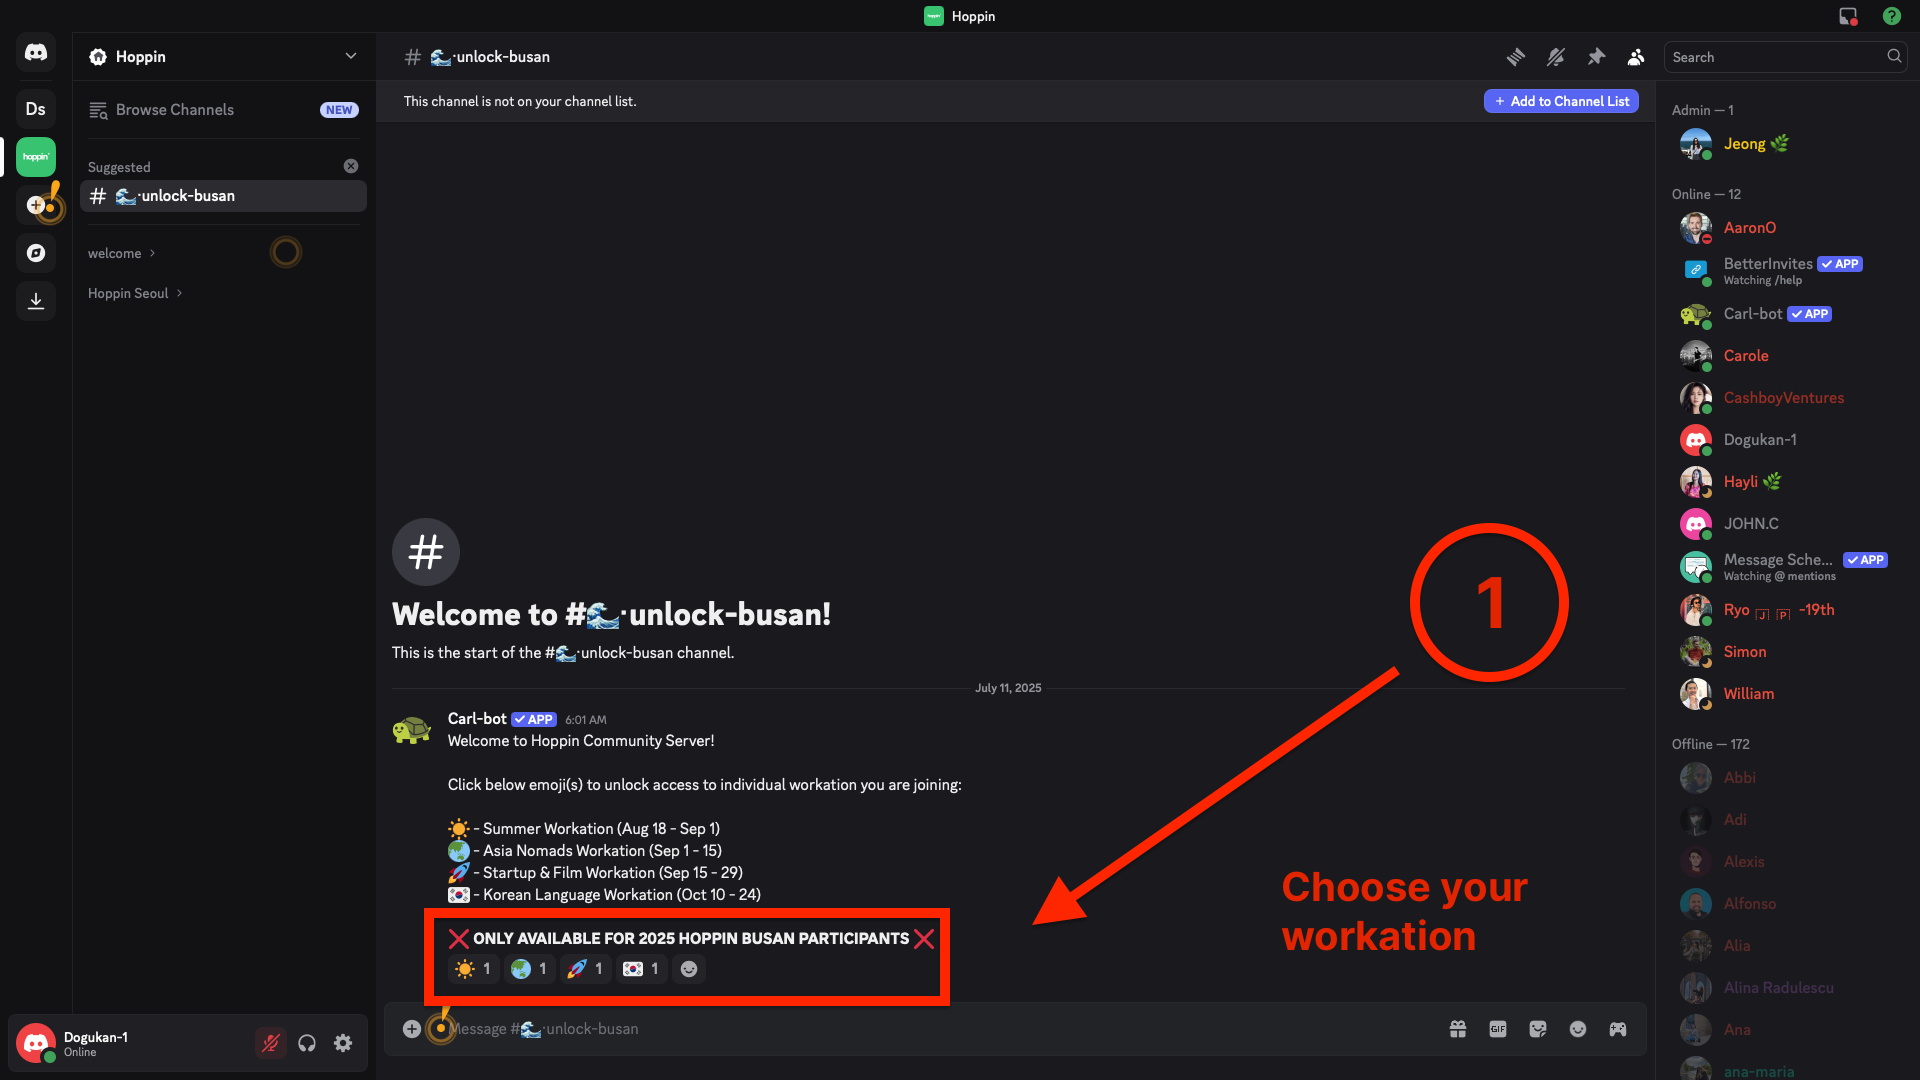Open the sticker picker icon
Image resolution: width=1920 pixels, height=1080 pixels.
(1538, 1029)
